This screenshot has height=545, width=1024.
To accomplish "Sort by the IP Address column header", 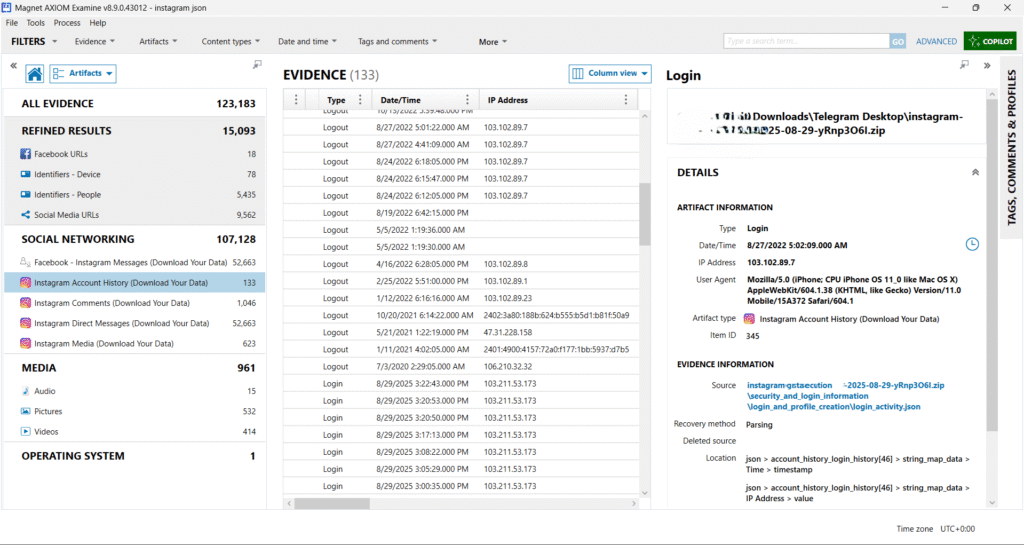I will tap(507, 100).
